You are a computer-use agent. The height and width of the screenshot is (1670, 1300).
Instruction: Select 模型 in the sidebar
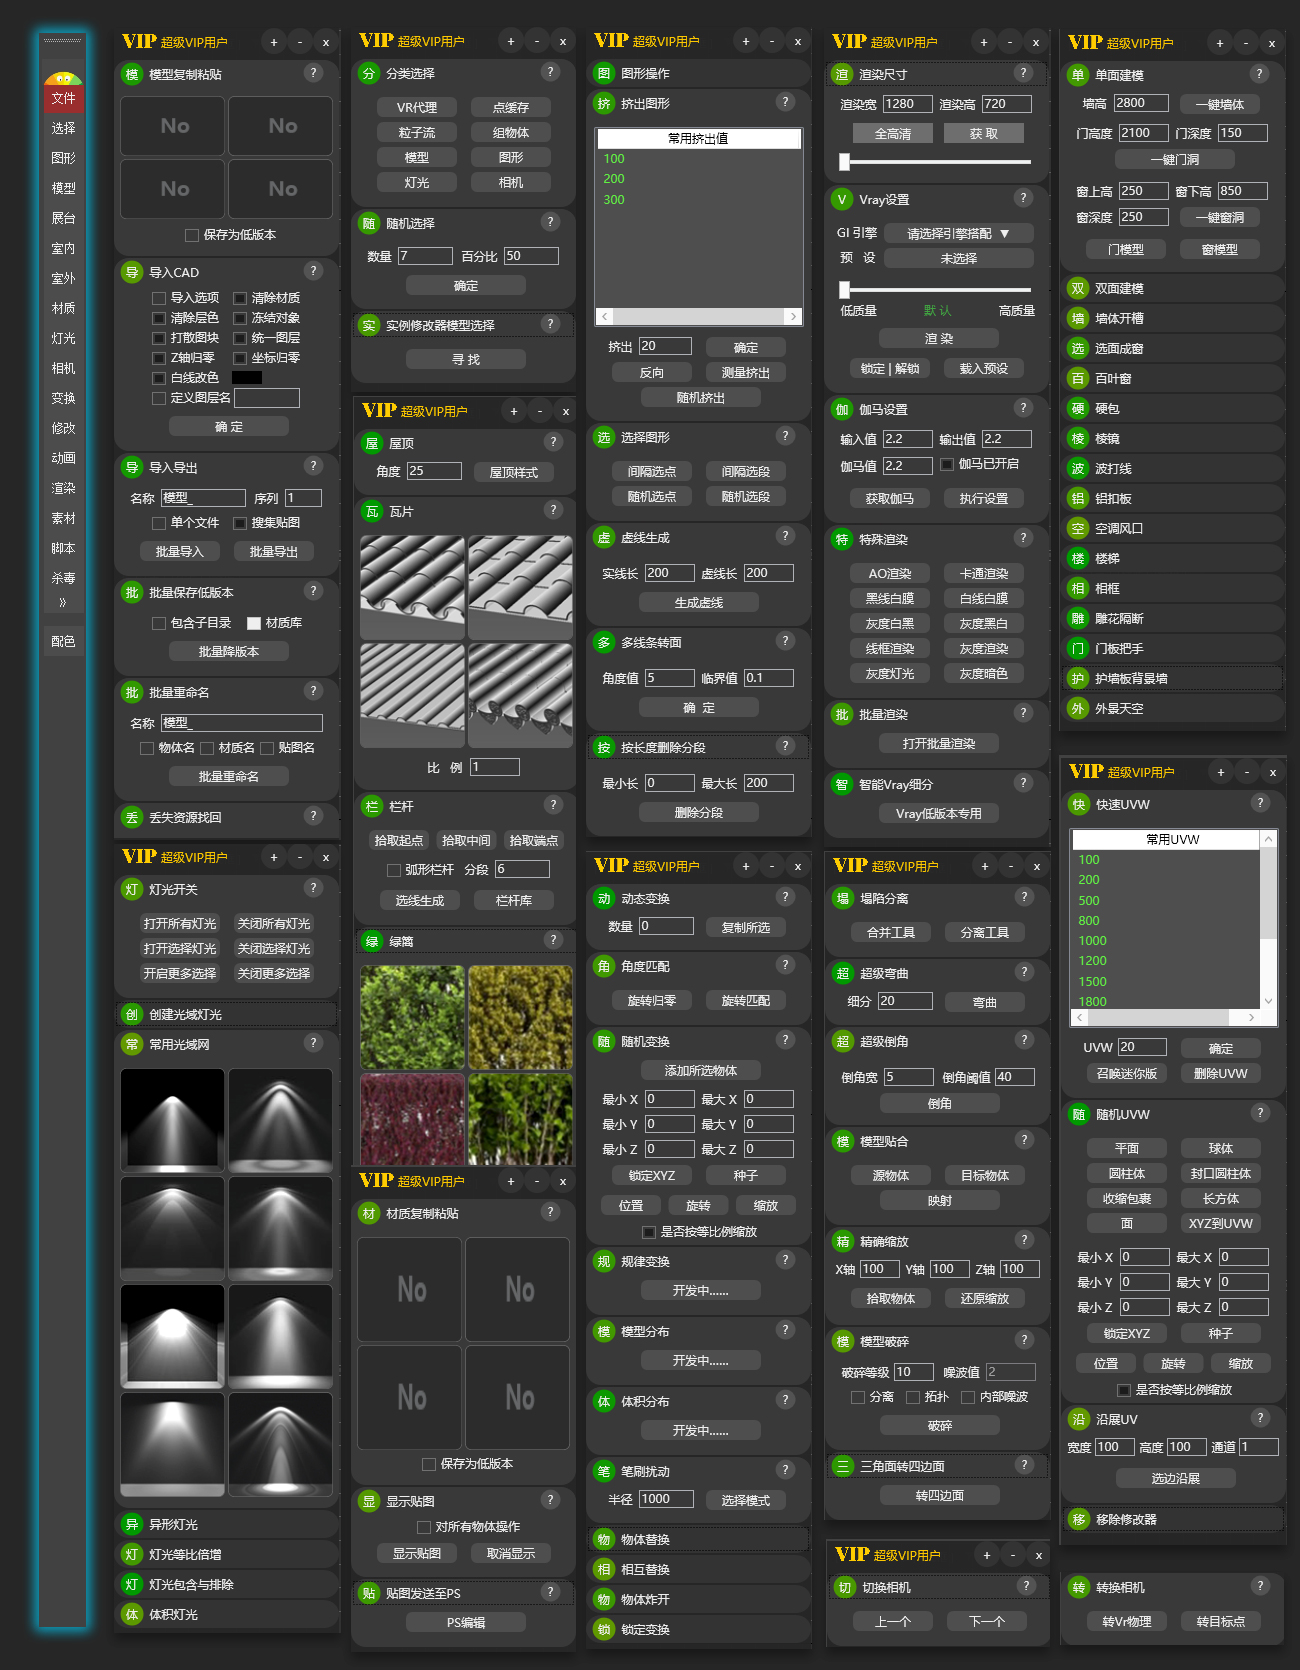click(63, 188)
